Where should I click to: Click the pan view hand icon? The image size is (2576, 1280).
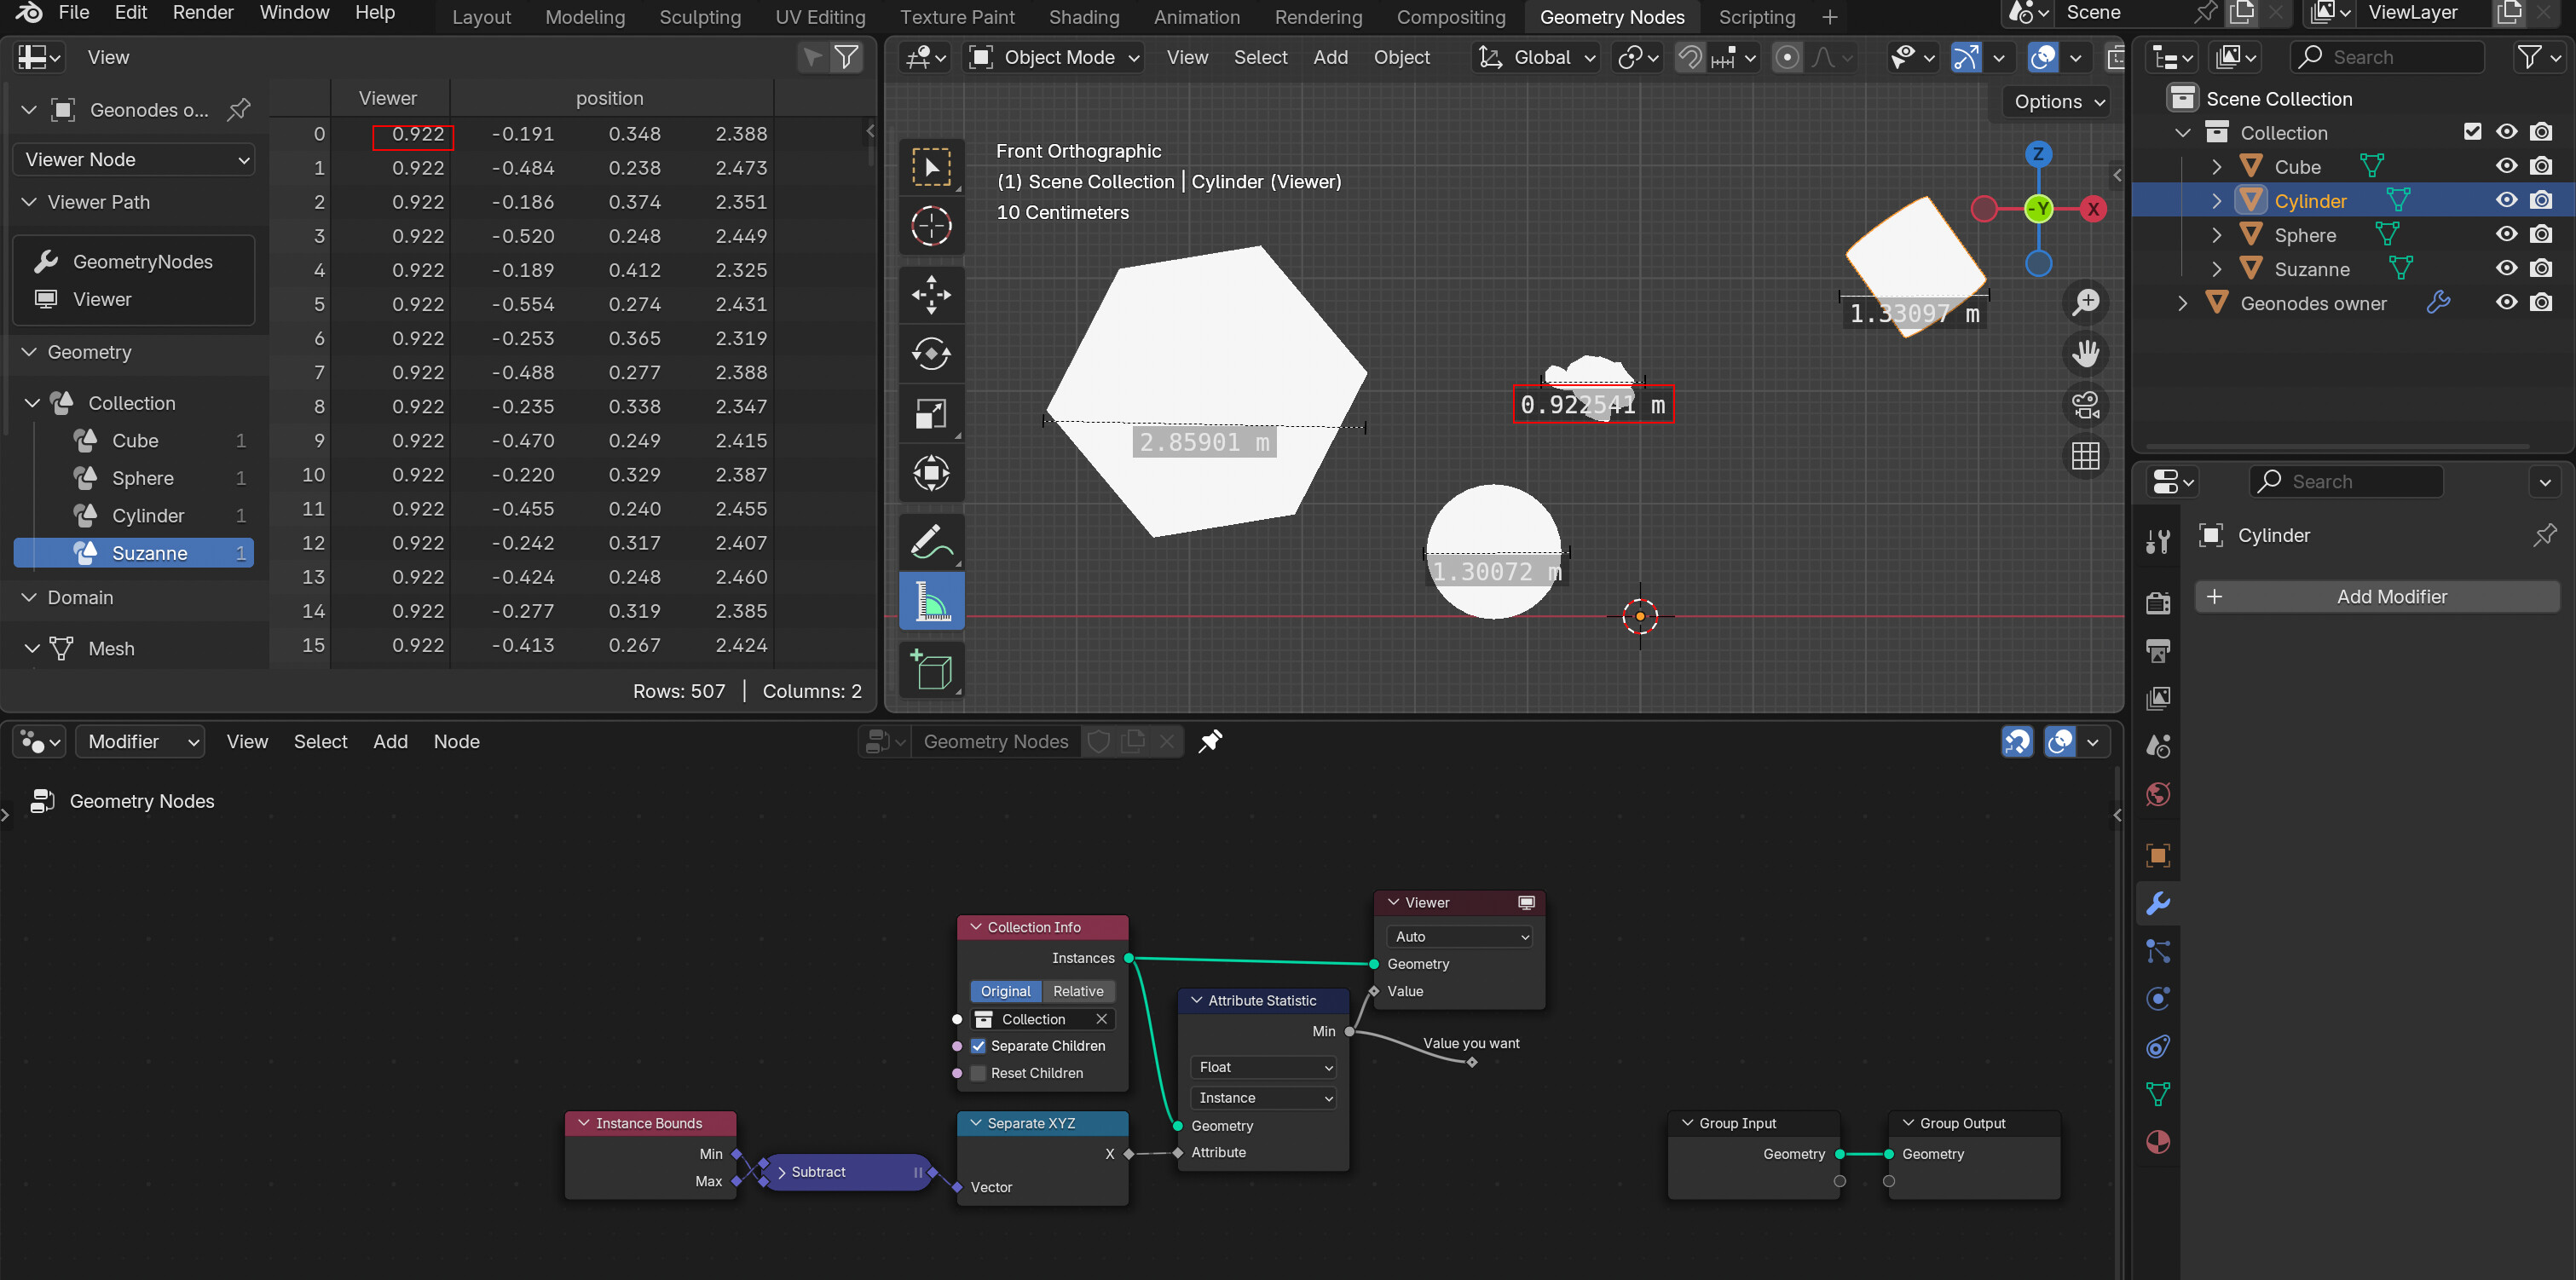coord(2086,353)
